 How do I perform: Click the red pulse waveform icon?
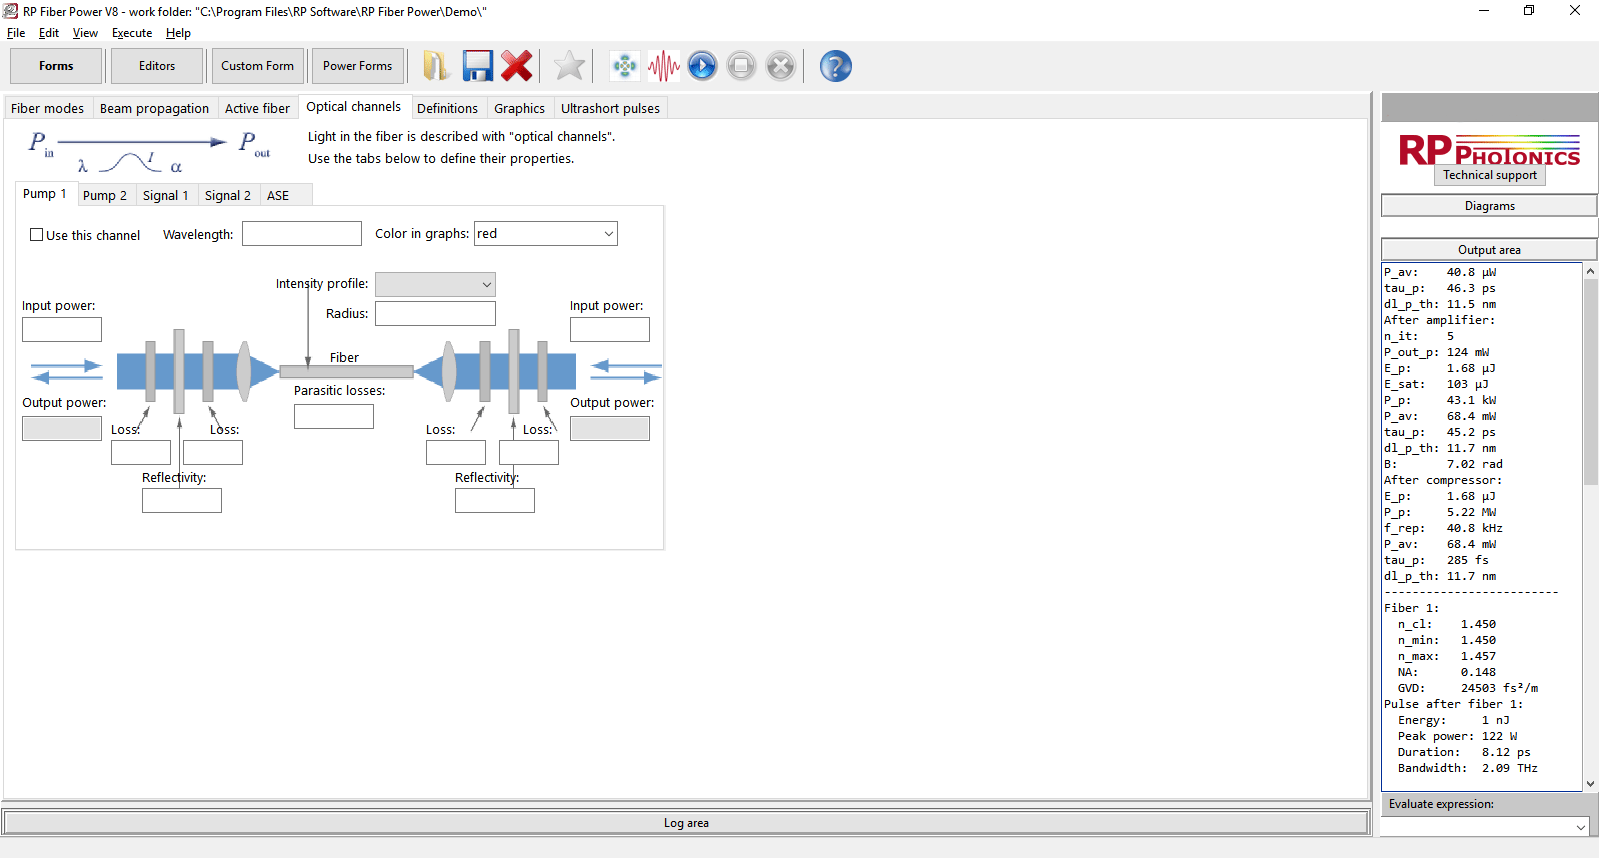click(663, 66)
